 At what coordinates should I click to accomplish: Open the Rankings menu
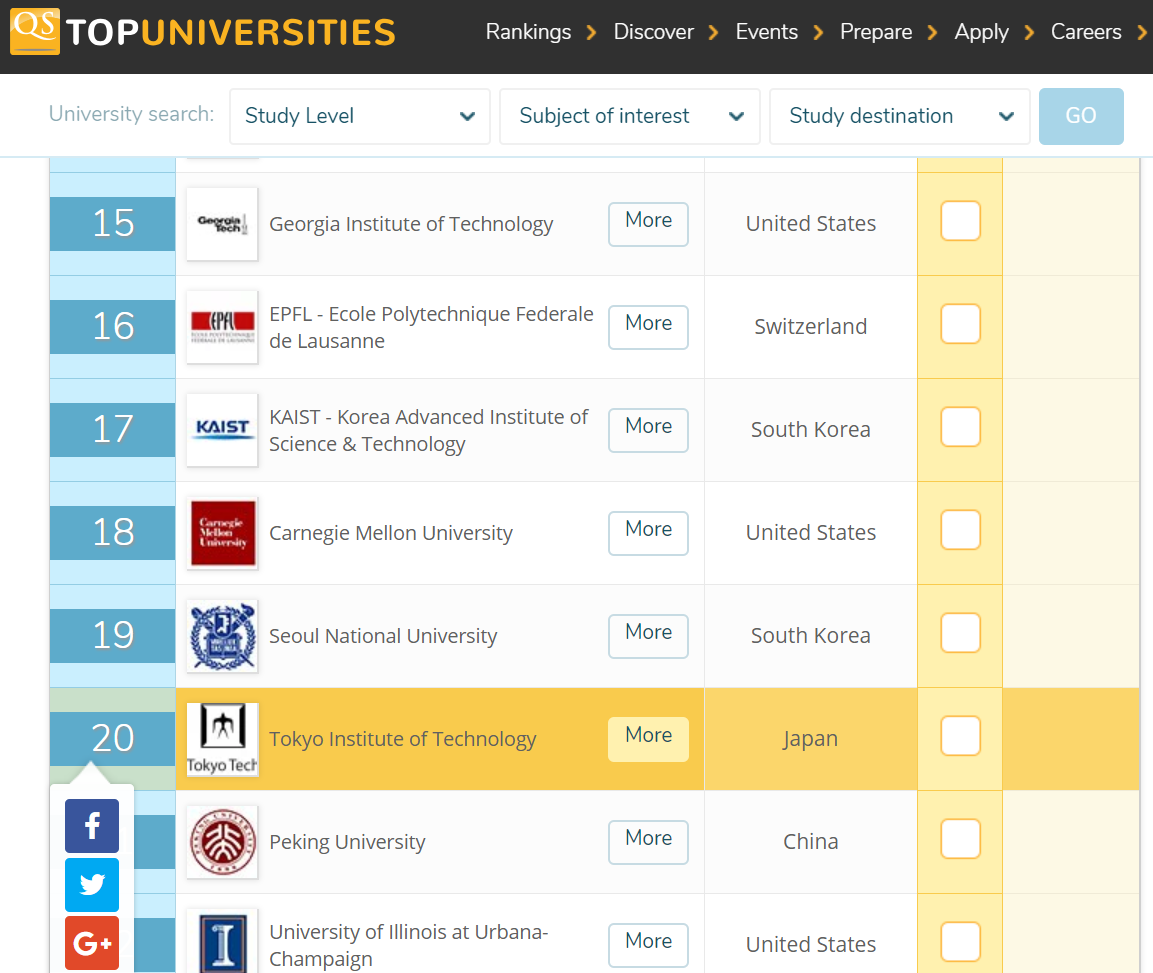(528, 32)
